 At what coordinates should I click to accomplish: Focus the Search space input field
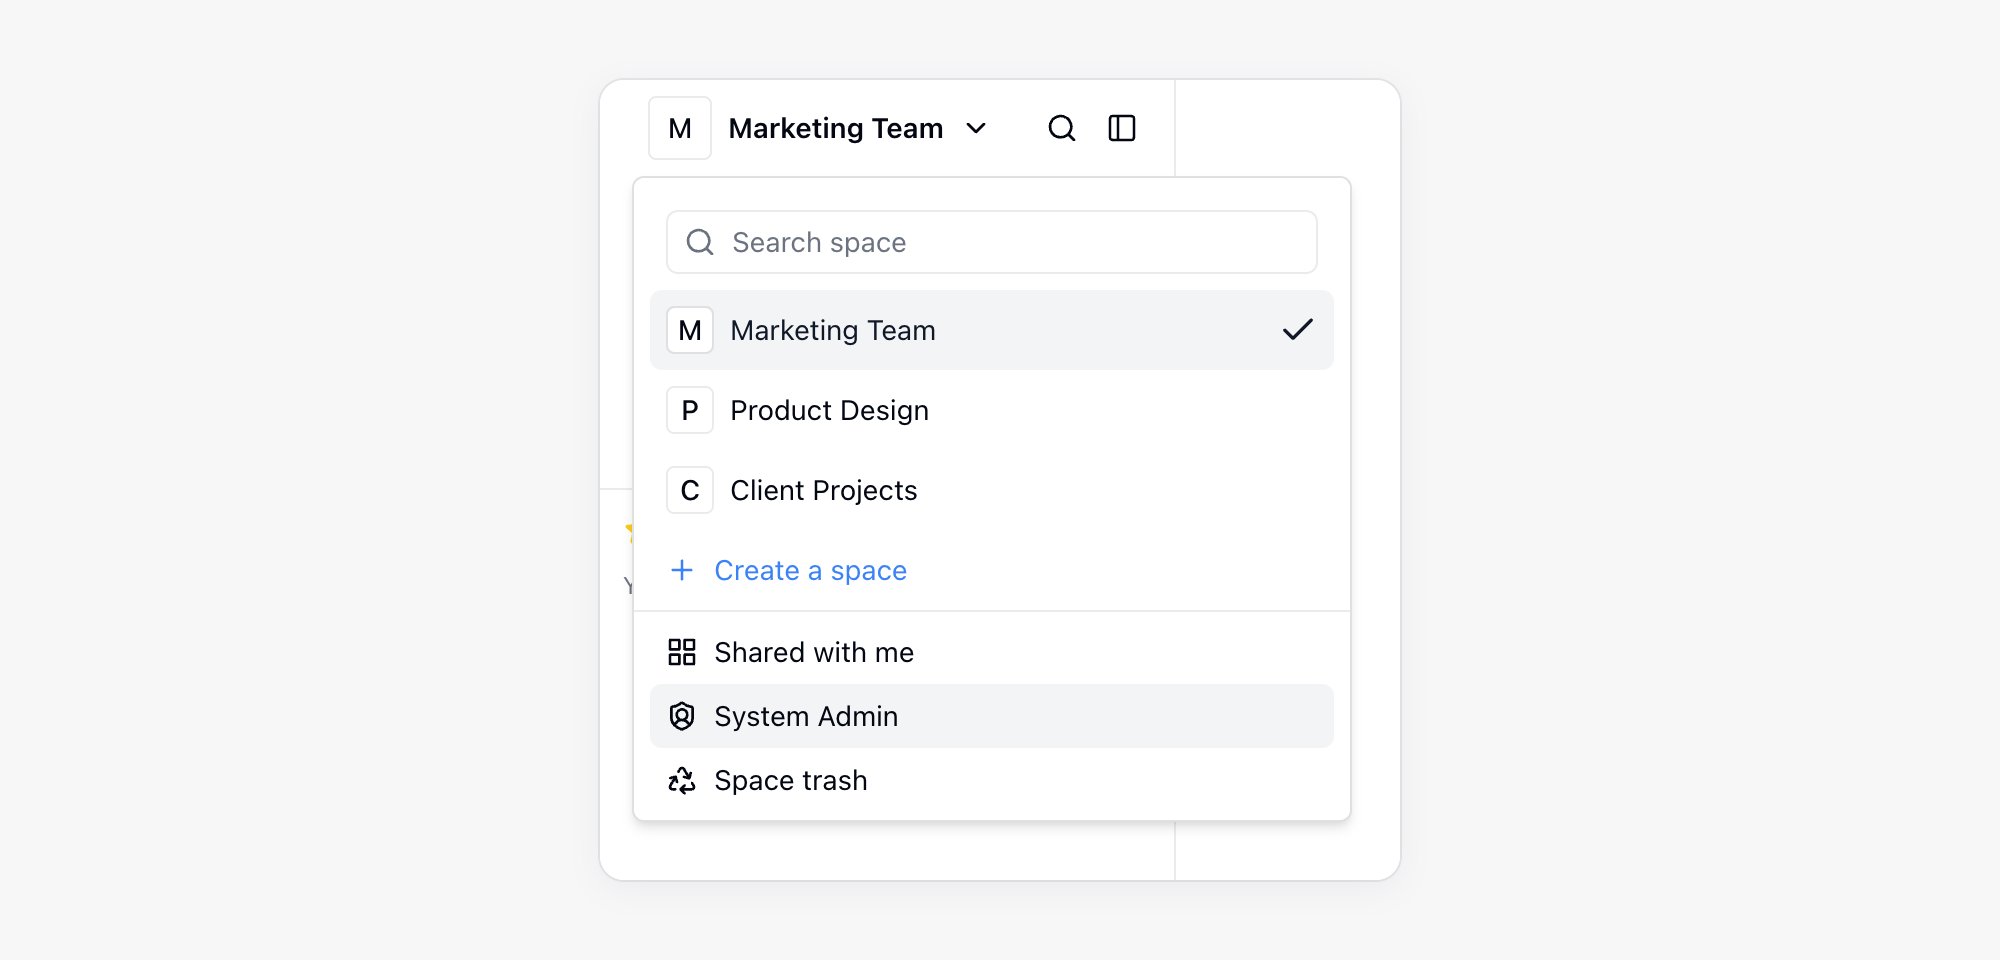[992, 242]
